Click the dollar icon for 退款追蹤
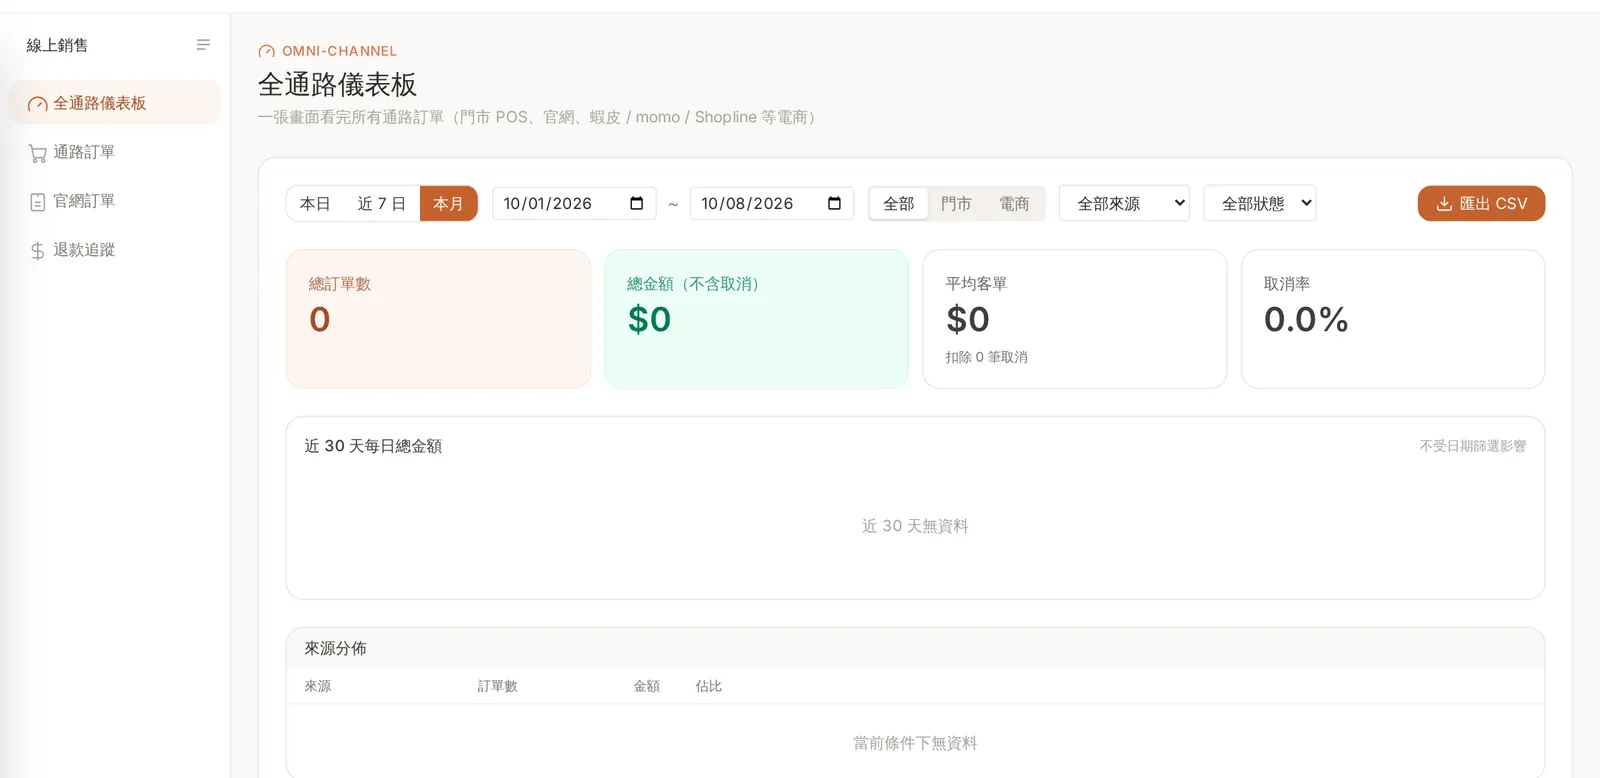Screen dimensions: 1600x778 pos(38,251)
